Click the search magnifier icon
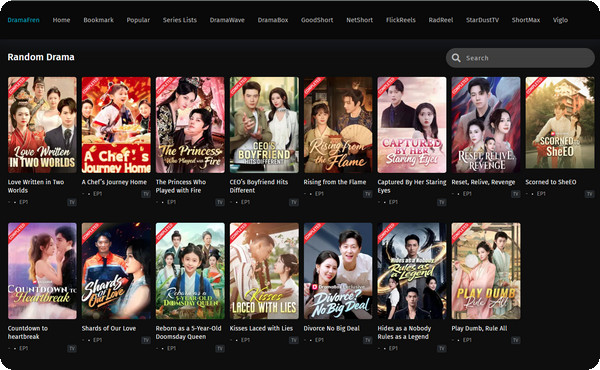 click(456, 58)
